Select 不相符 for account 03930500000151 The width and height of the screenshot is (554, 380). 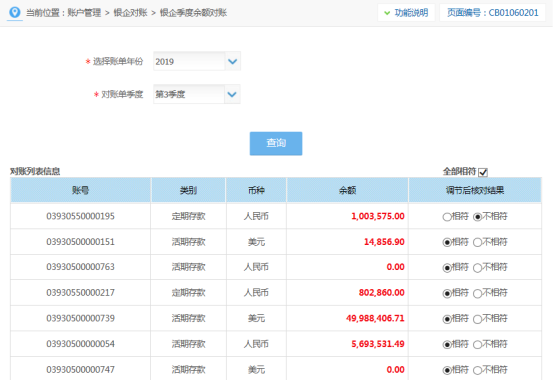click(477, 242)
